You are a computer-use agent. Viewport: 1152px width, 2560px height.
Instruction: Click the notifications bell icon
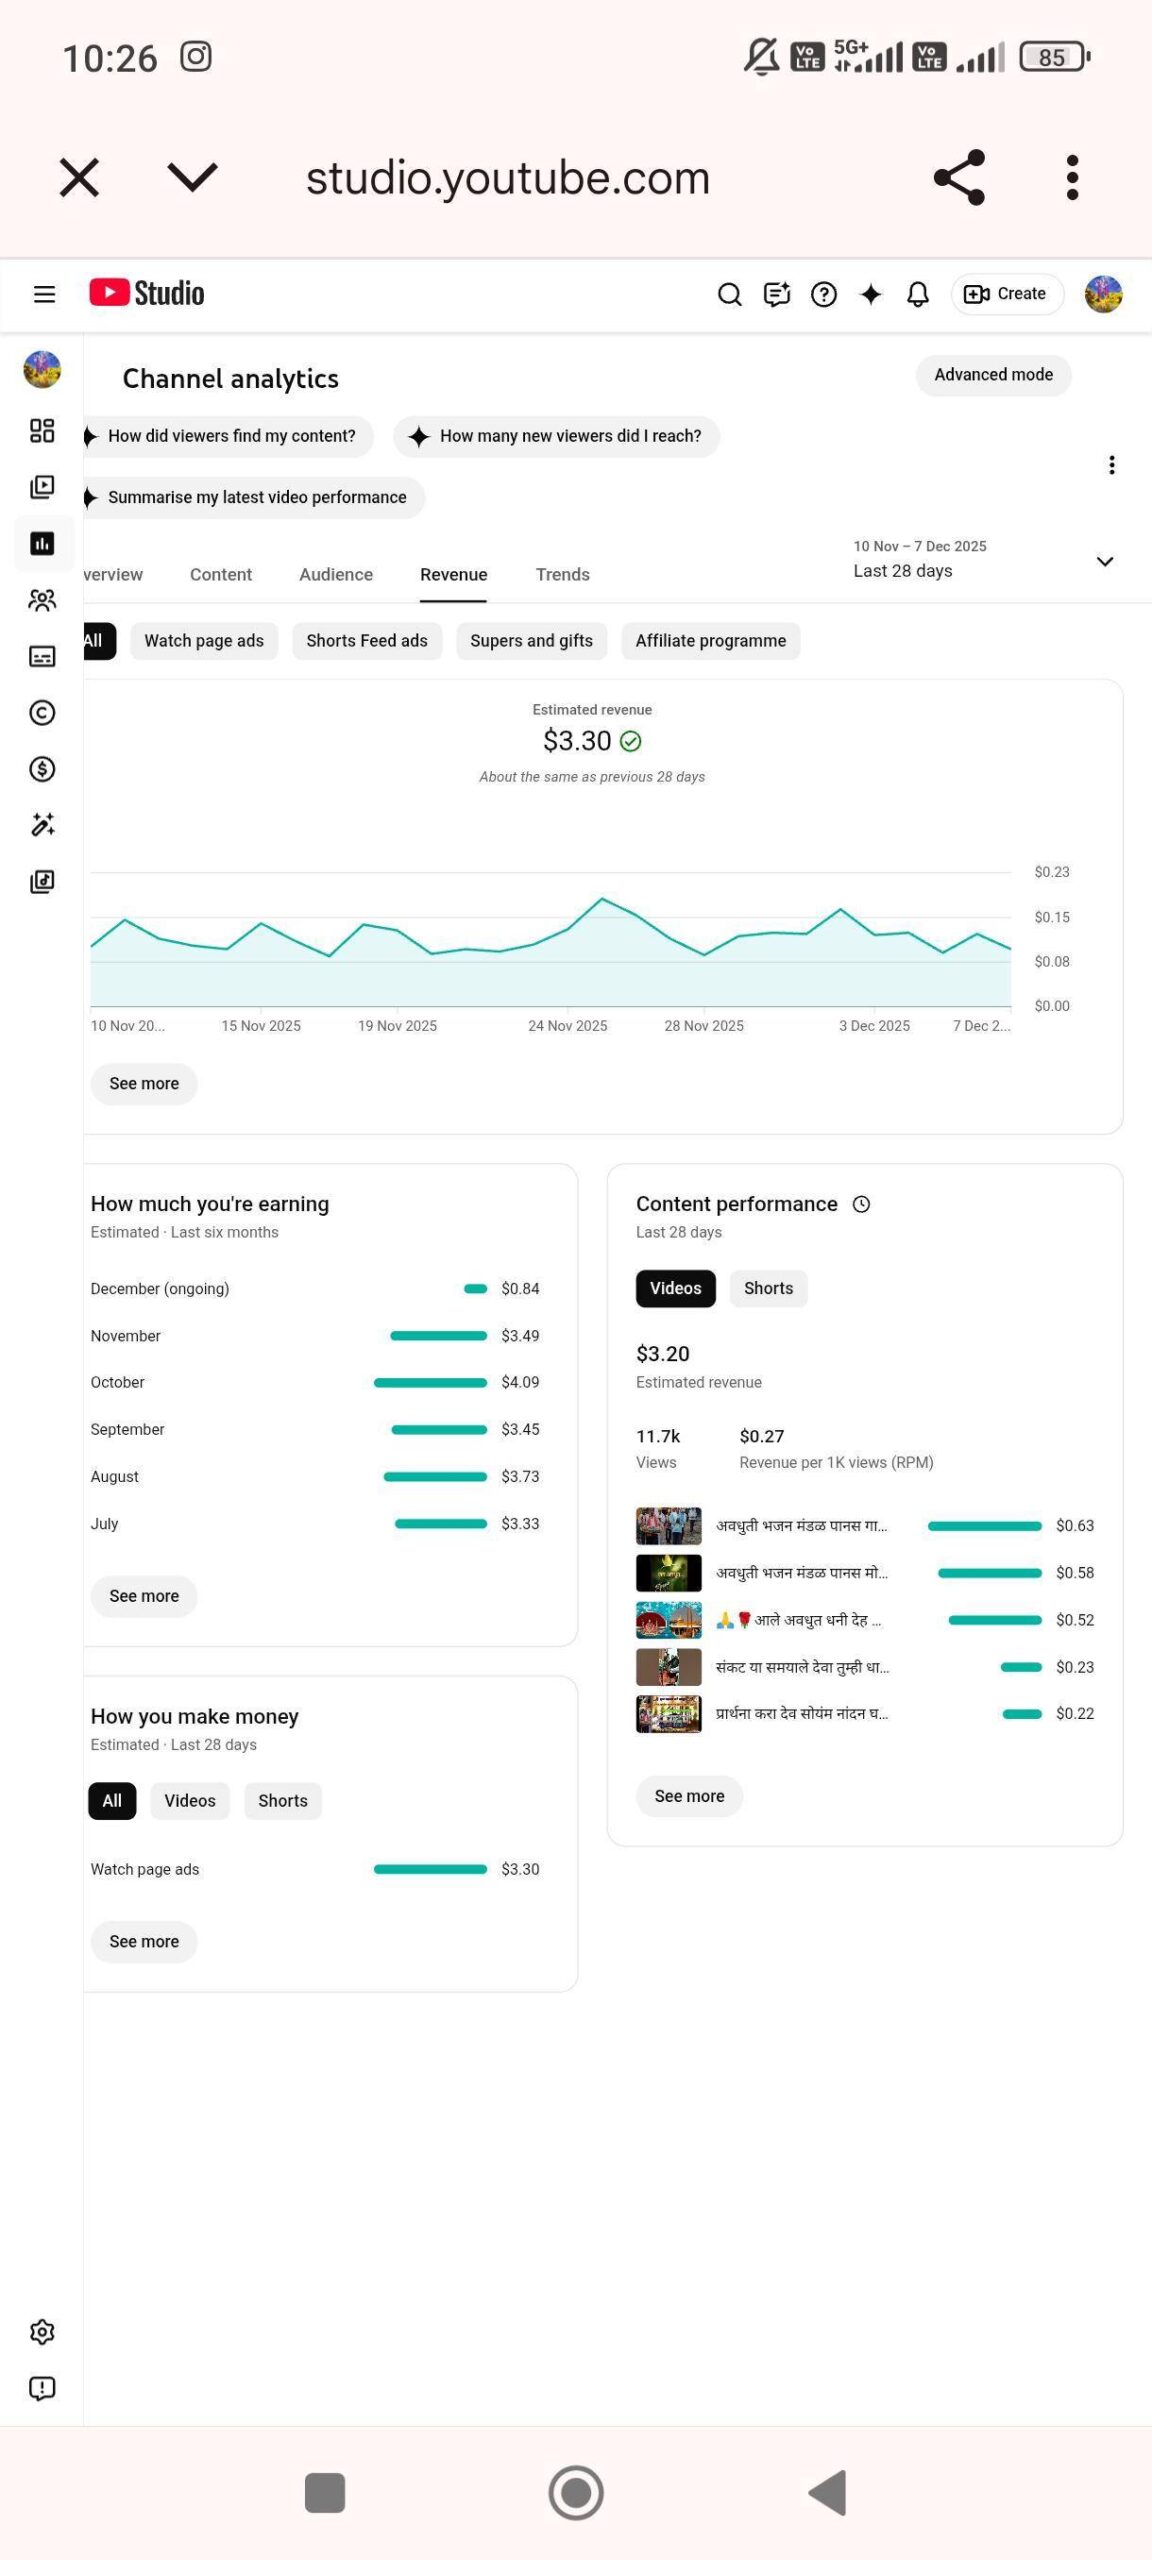[x=917, y=294]
